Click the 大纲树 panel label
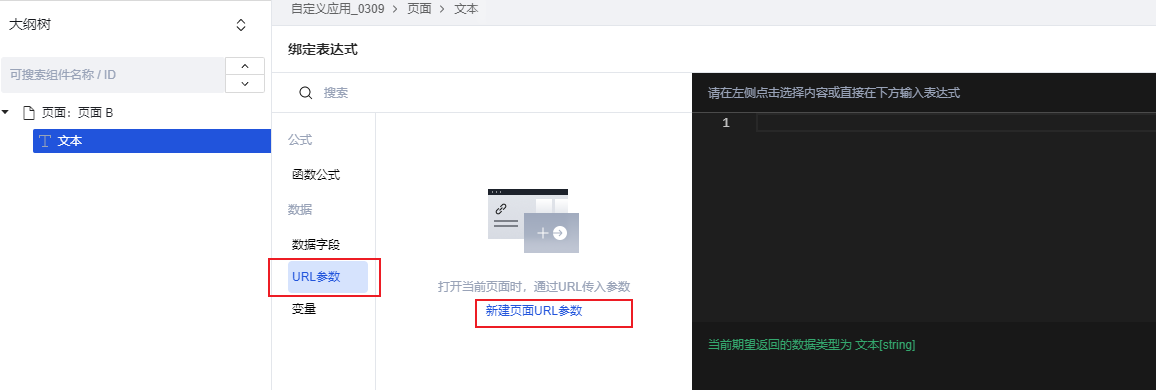This screenshot has width=1156, height=390. pos(29,25)
